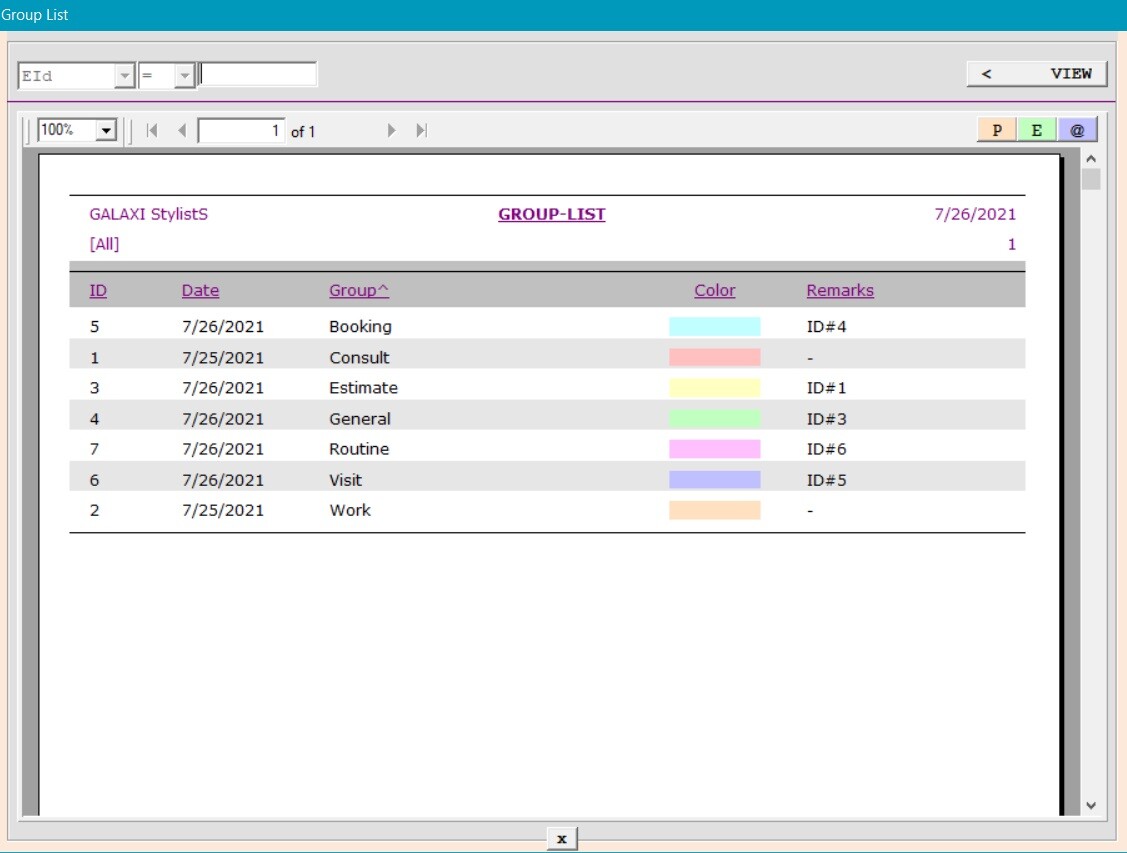
Task: Click ID 6 in Visit row
Action: 94,480
